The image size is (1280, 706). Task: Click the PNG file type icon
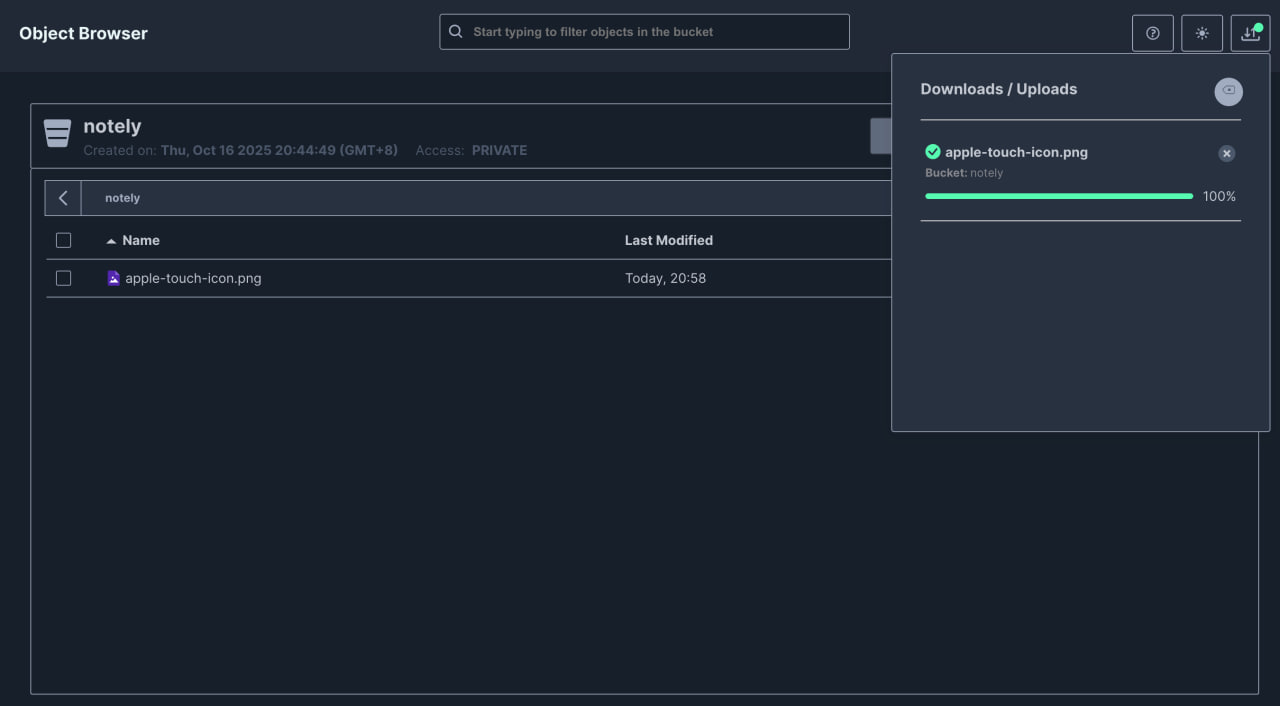coord(114,278)
